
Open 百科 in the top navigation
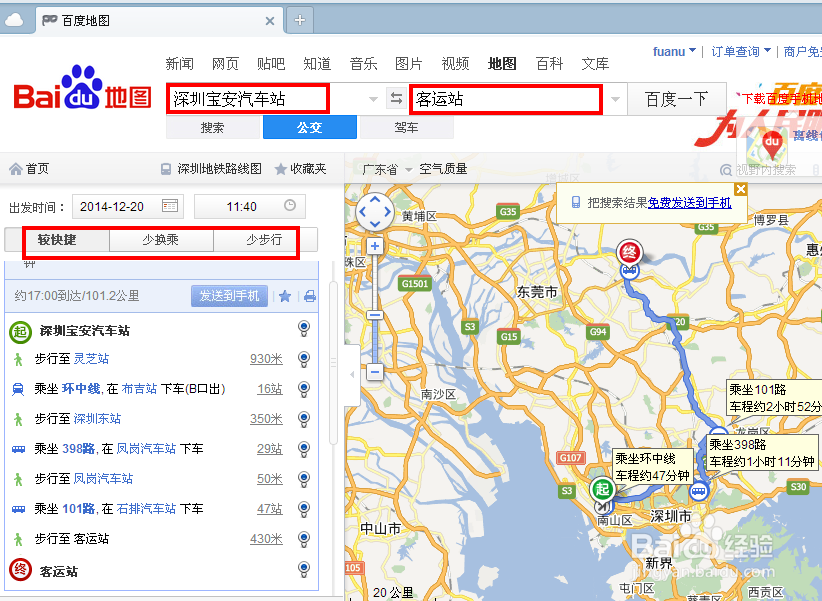pos(549,64)
